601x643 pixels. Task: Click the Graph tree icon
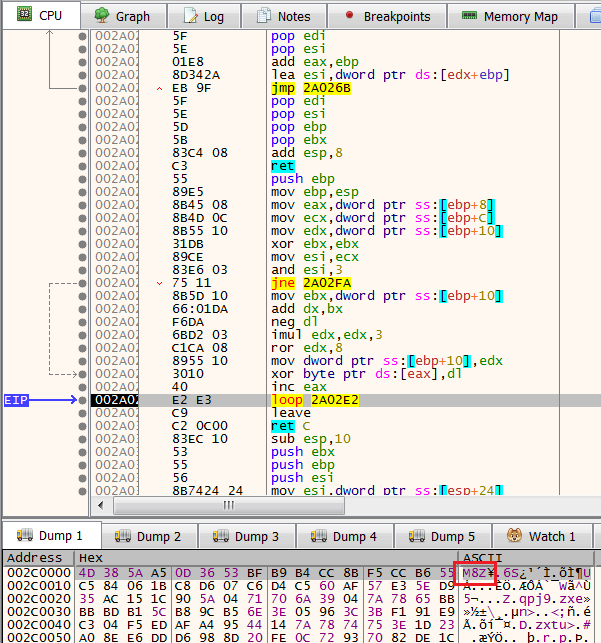pos(102,15)
